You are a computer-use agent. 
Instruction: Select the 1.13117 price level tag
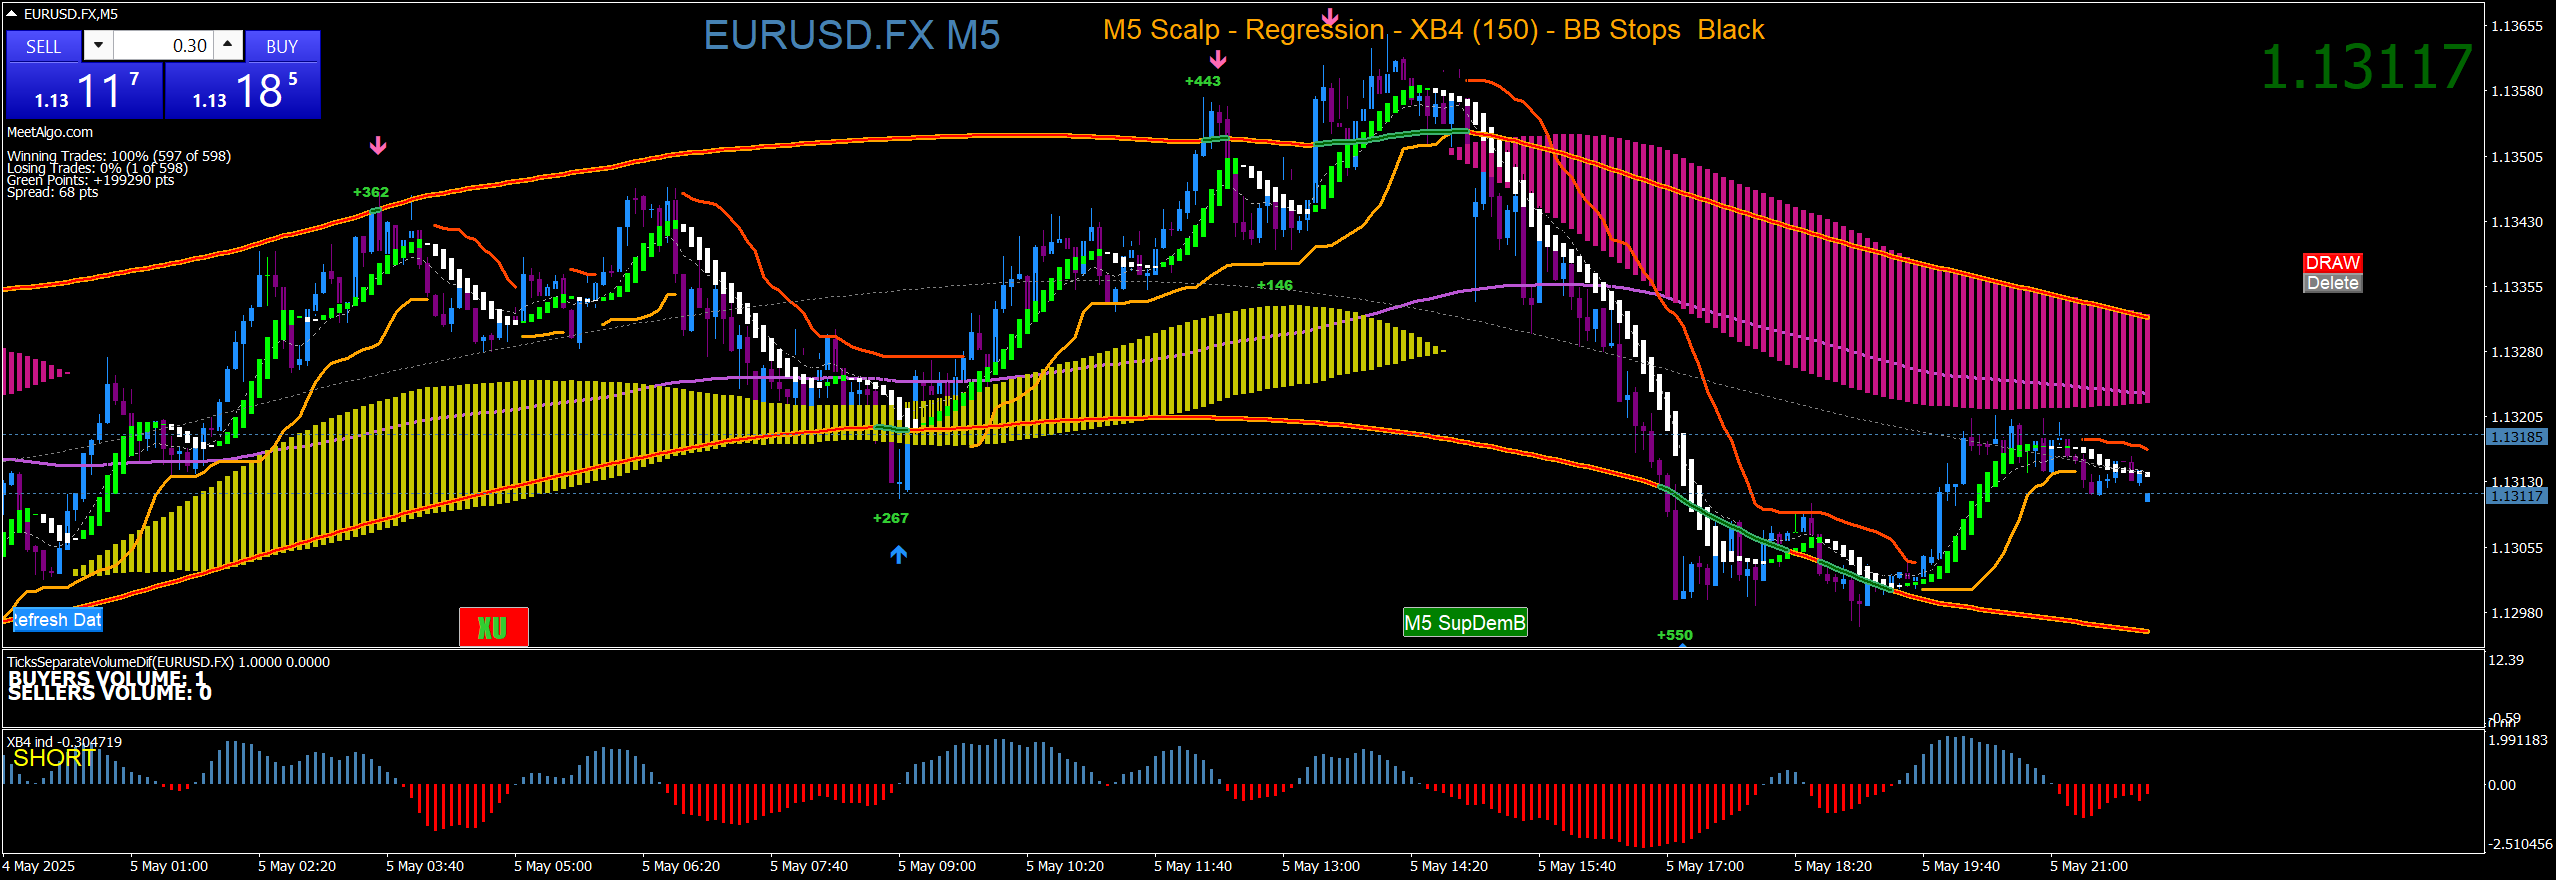click(2516, 496)
